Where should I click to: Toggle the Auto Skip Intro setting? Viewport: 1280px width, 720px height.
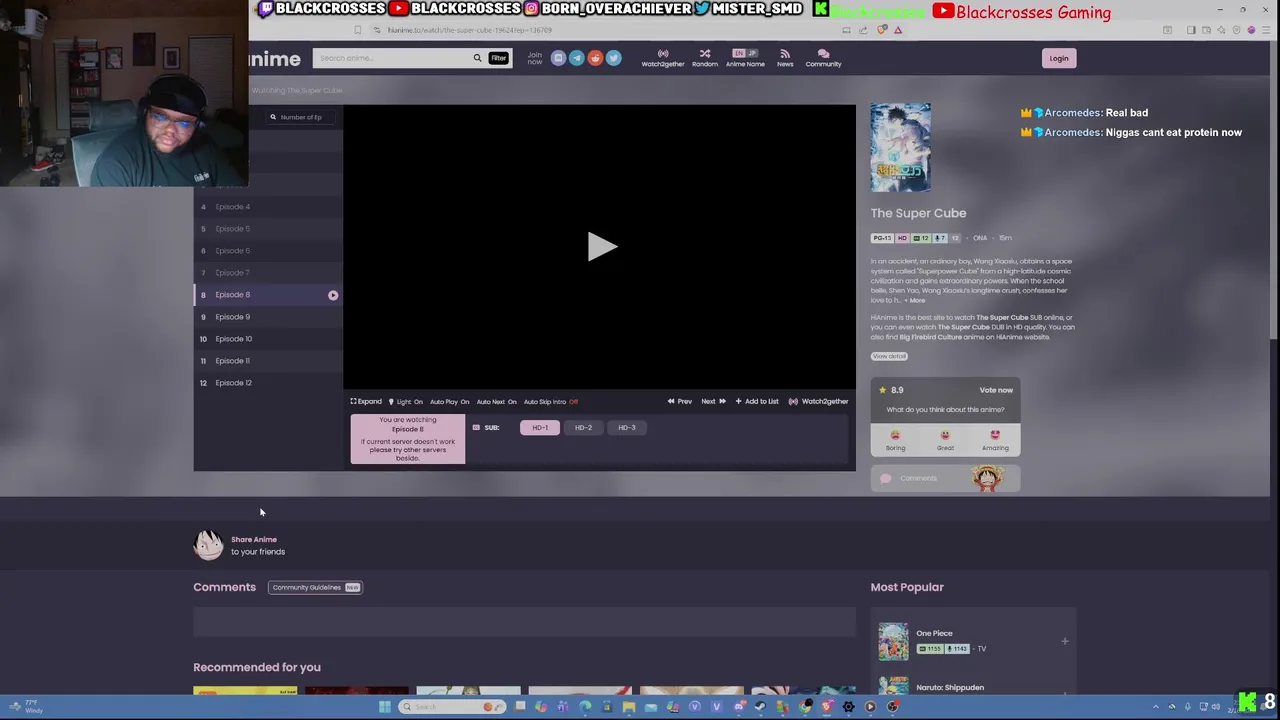551,401
